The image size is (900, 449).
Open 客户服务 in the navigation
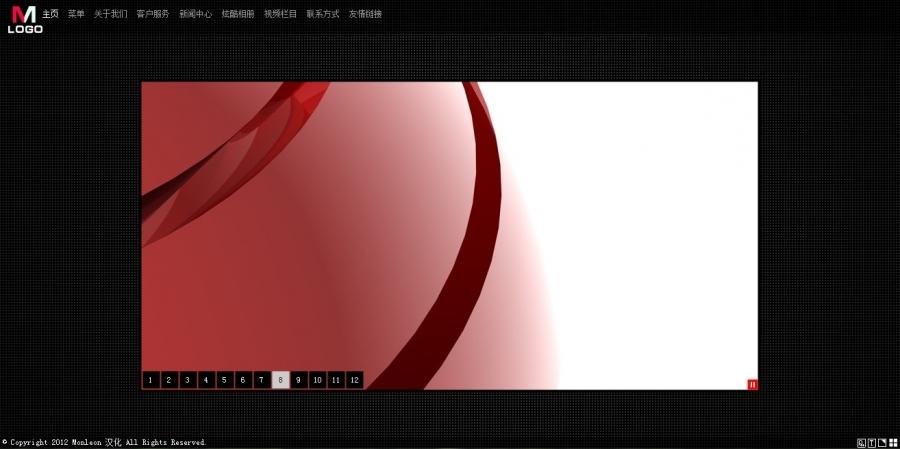(153, 14)
